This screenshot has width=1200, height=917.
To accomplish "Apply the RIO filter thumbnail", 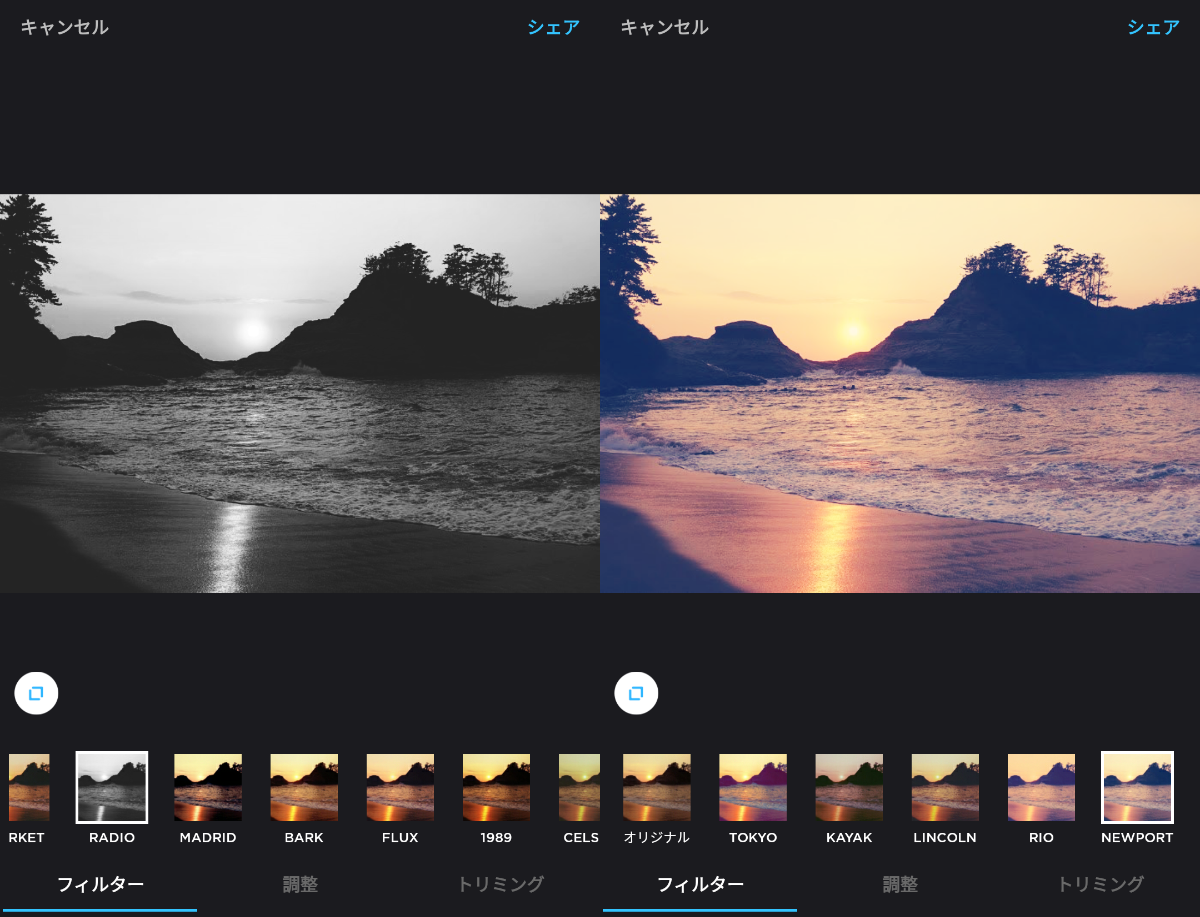I will (1041, 787).
